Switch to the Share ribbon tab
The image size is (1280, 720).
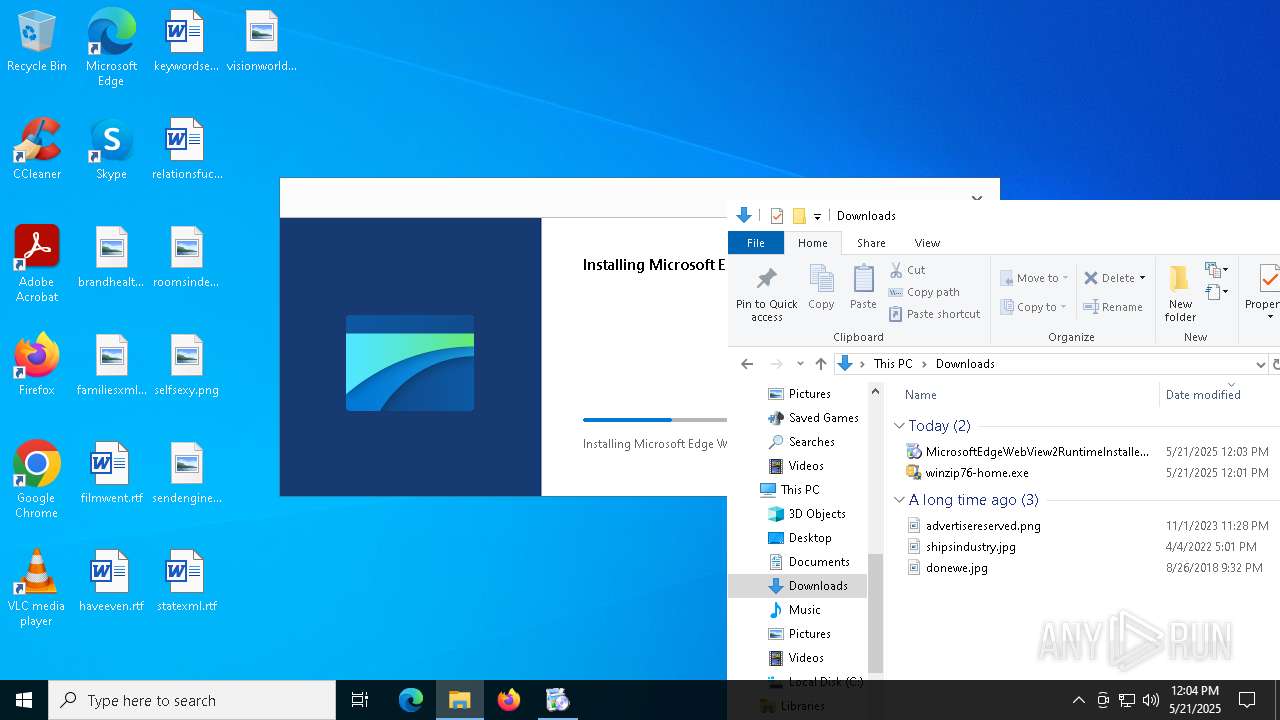(871, 243)
